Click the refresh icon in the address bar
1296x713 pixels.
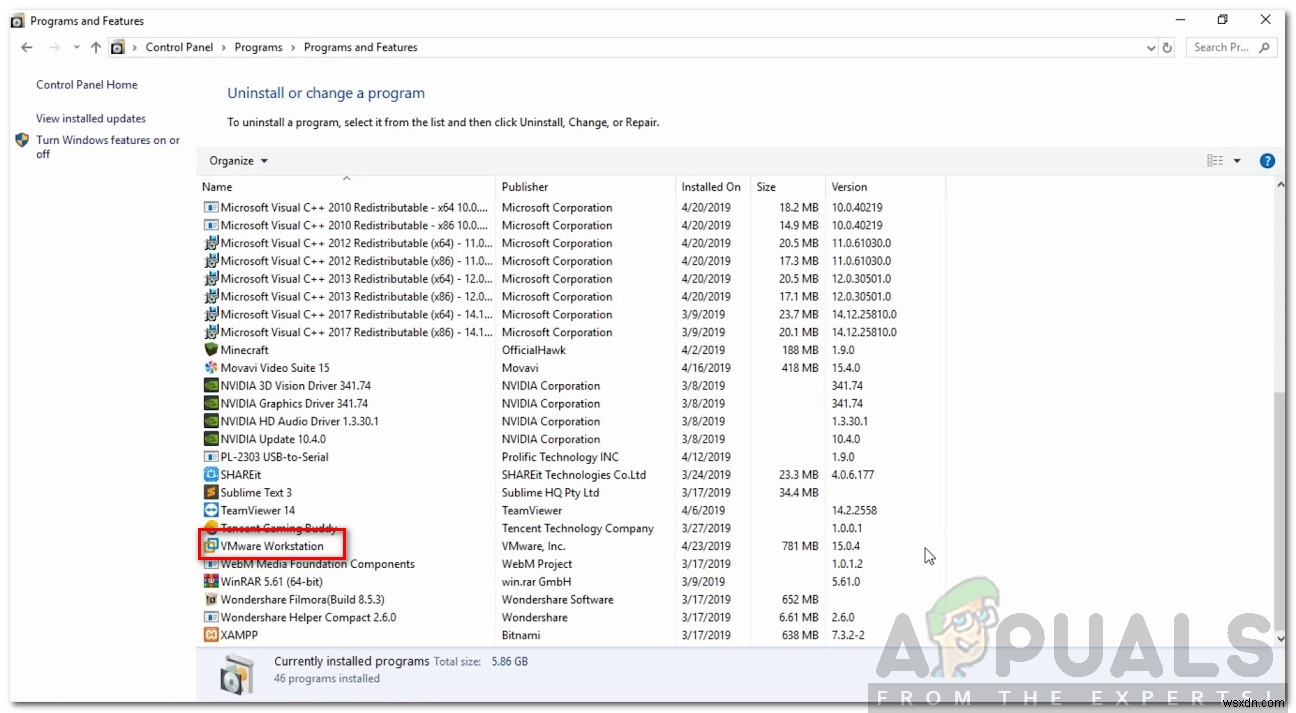tap(1168, 47)
